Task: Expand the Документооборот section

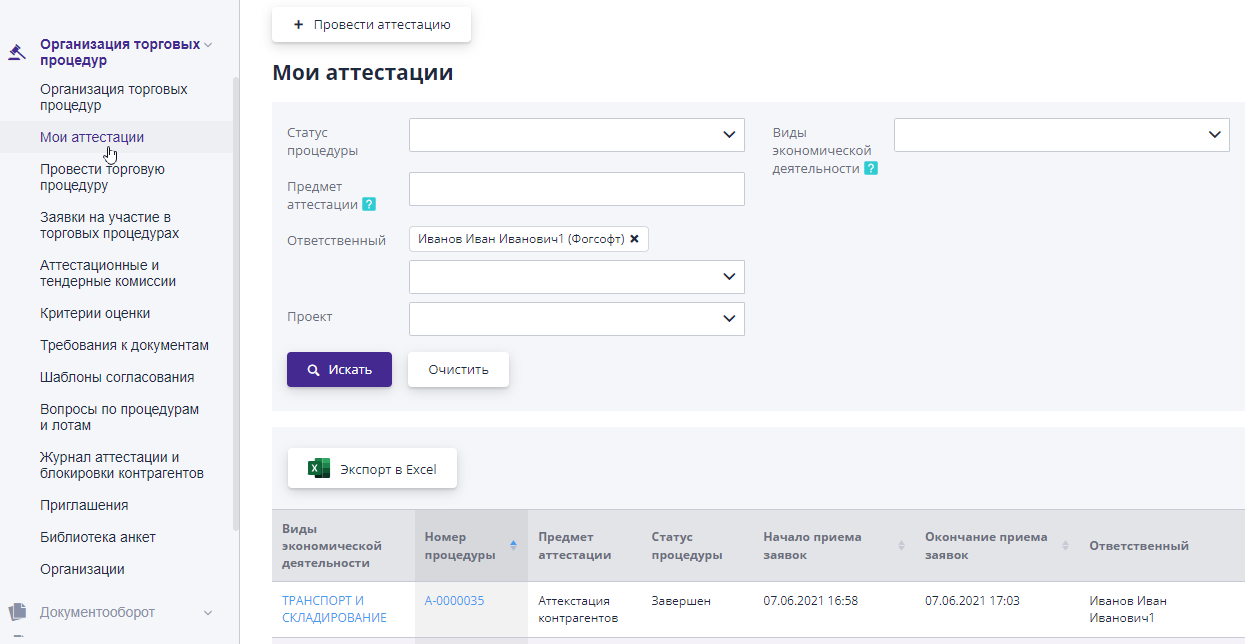Action: click(207, 611)
